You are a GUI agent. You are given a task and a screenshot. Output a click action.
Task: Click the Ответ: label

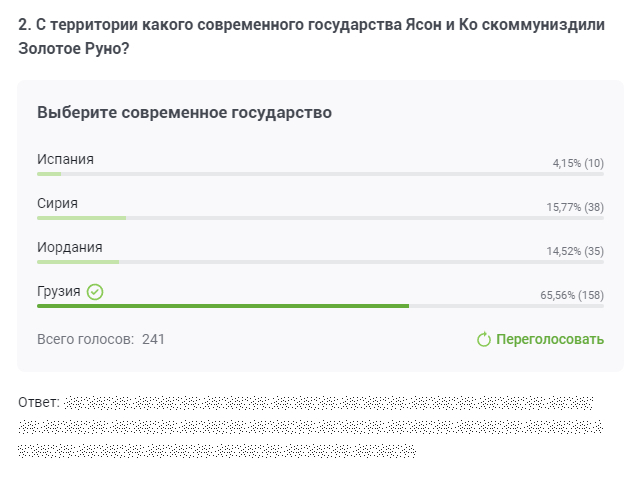coord(39,402)
